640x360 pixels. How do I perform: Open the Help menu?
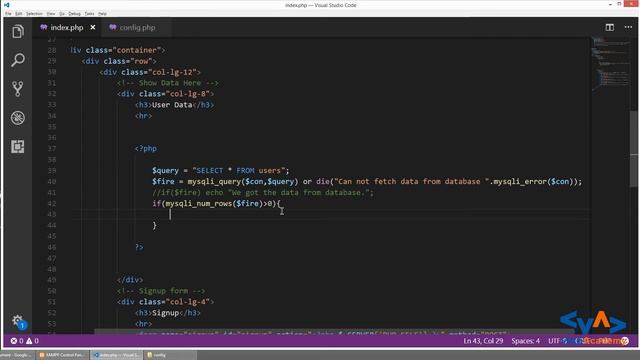point(102,13)
